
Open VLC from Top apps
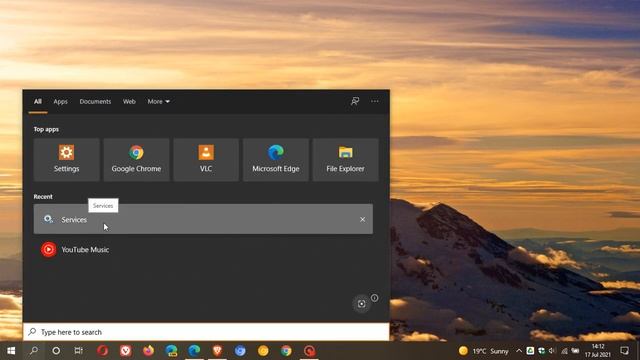point(206,160)
